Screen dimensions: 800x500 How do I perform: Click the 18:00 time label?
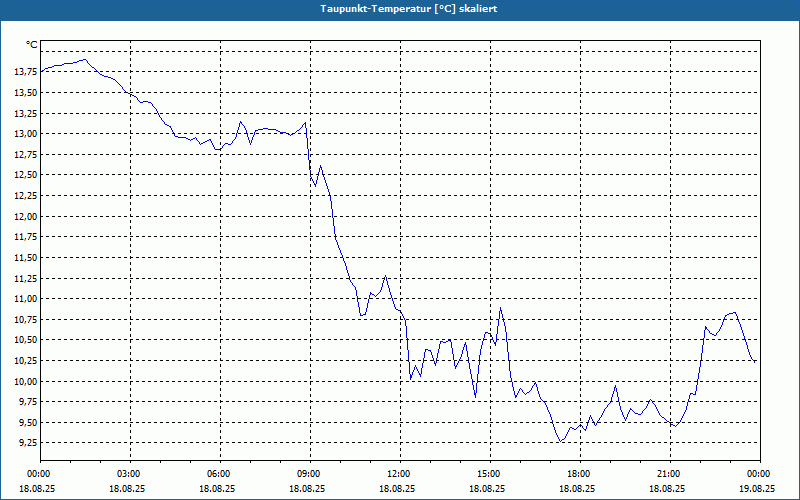coord(580,474)
